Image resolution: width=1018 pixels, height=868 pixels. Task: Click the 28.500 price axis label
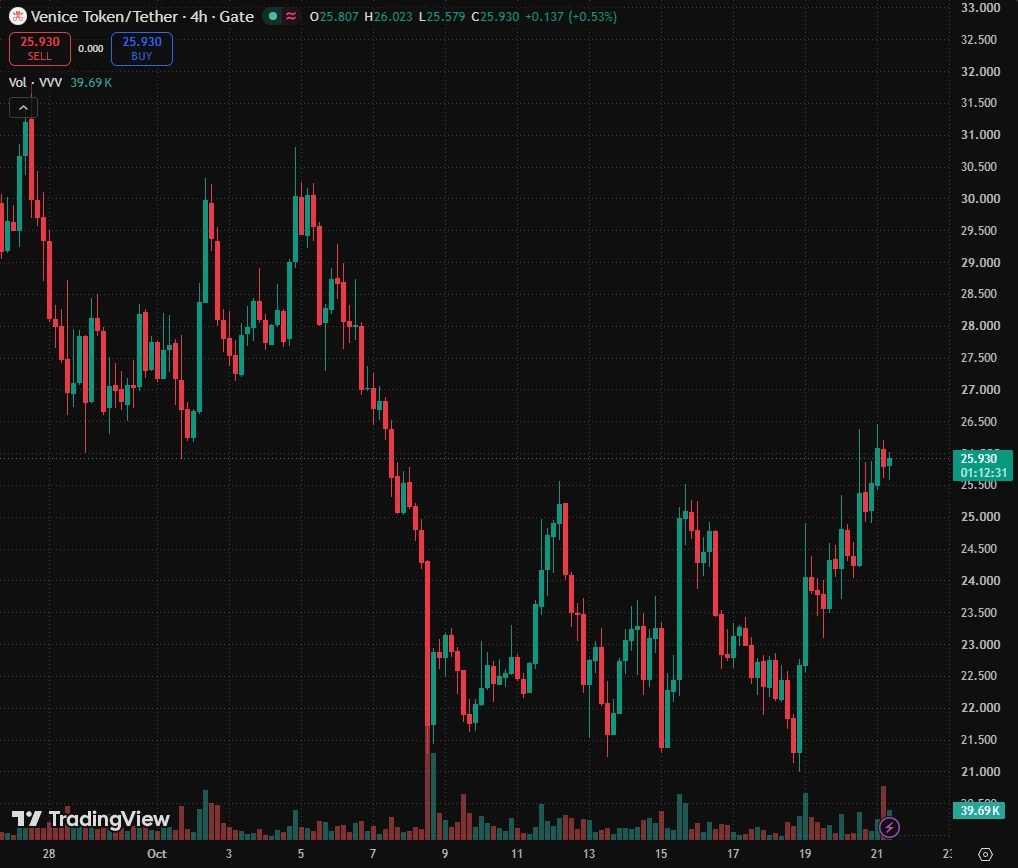(x=980, y=293)
